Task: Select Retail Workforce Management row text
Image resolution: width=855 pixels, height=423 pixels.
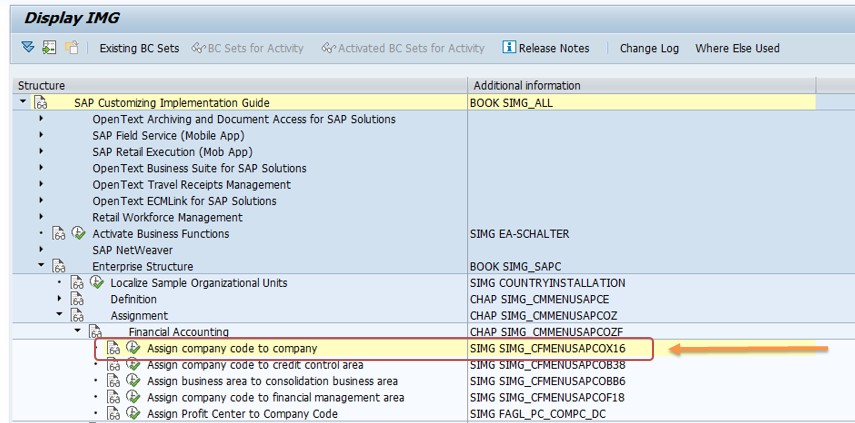Action: pos(167,217)
